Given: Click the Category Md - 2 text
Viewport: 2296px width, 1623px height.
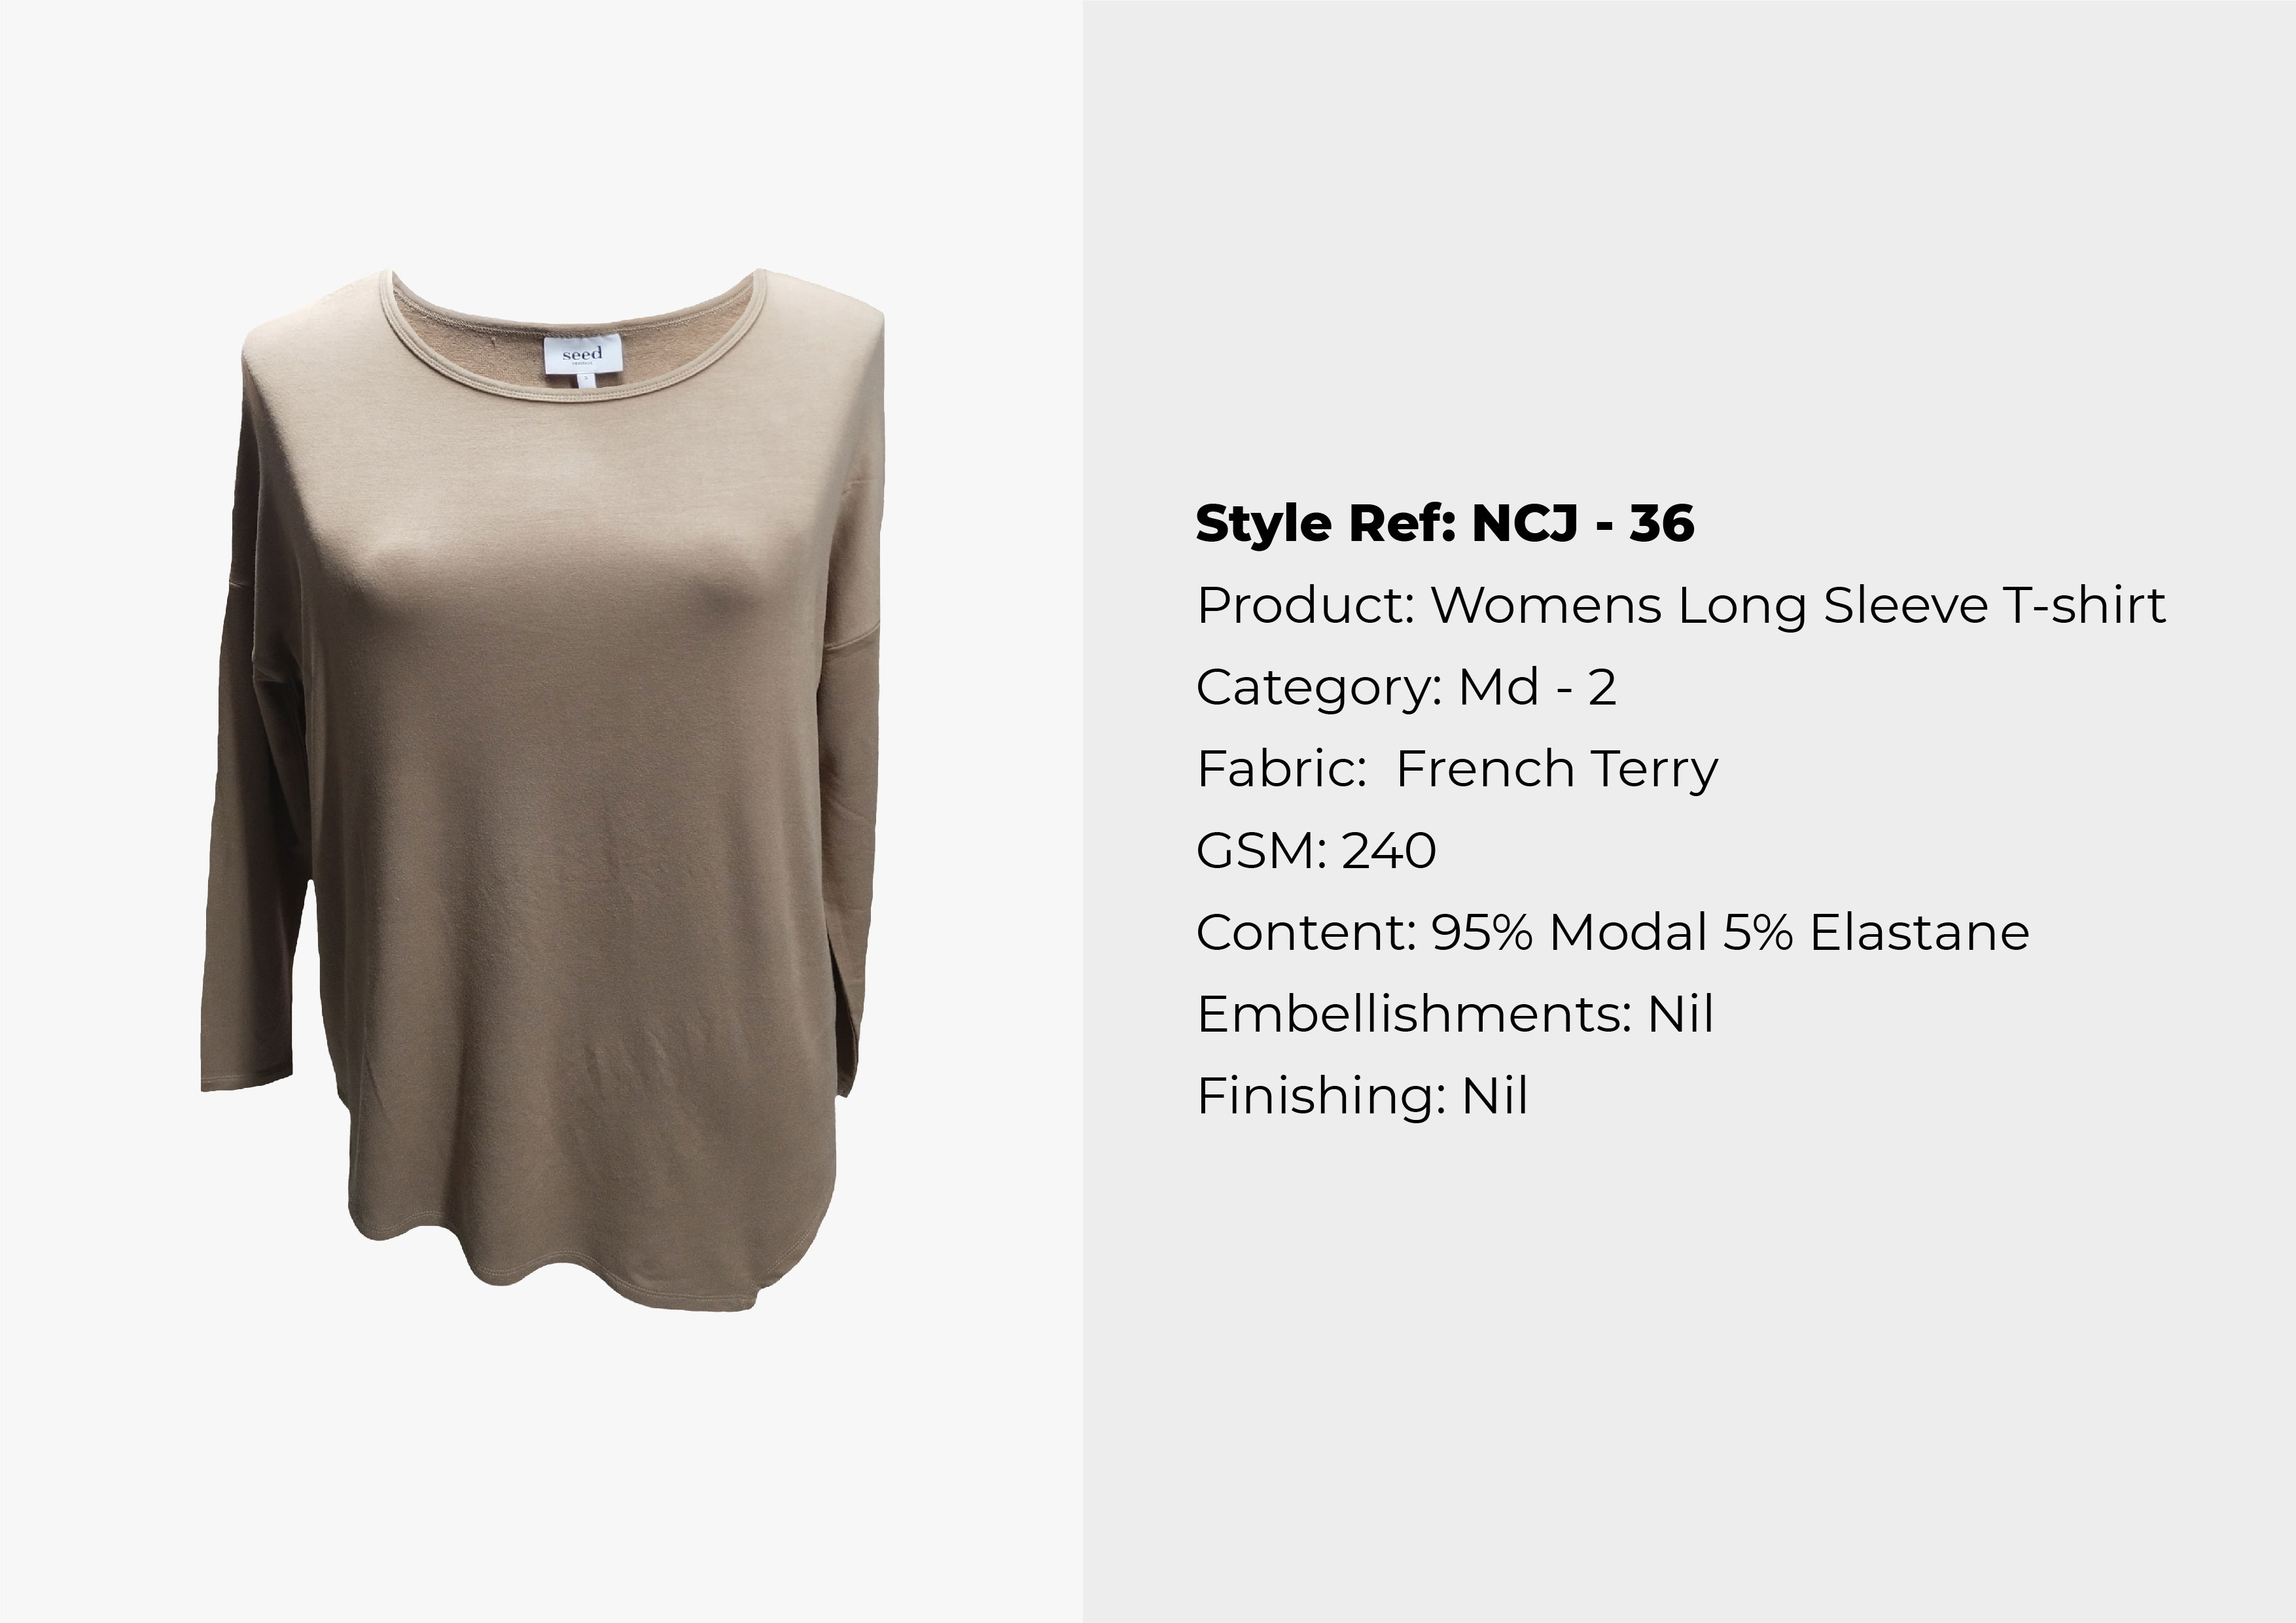Looking at the screenshot, I should (x=1406, y=688).
